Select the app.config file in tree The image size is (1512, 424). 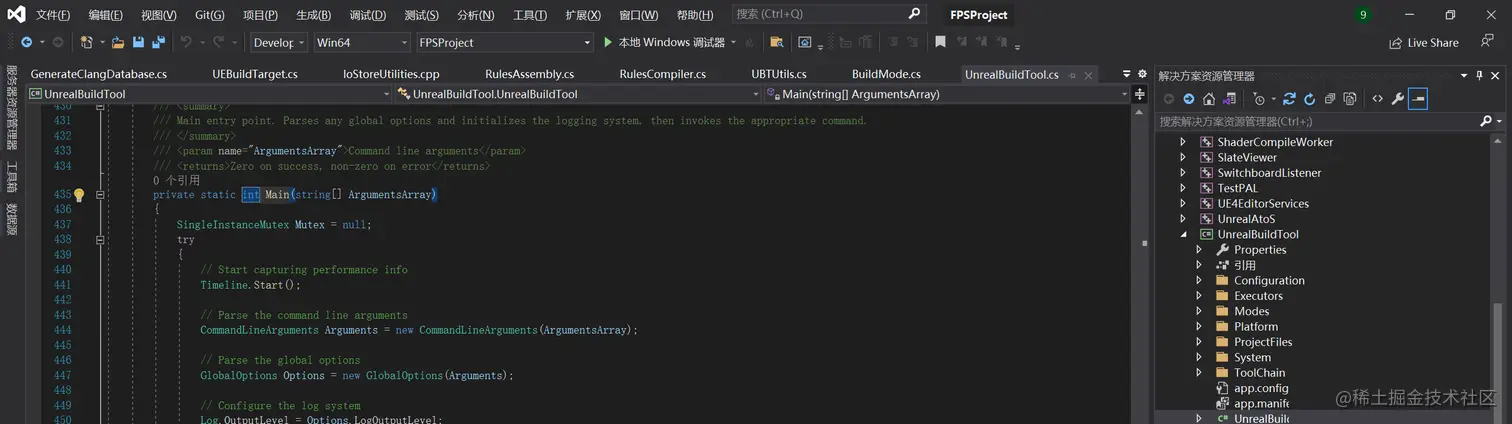pyautogui.click(x=1261, y=388)
